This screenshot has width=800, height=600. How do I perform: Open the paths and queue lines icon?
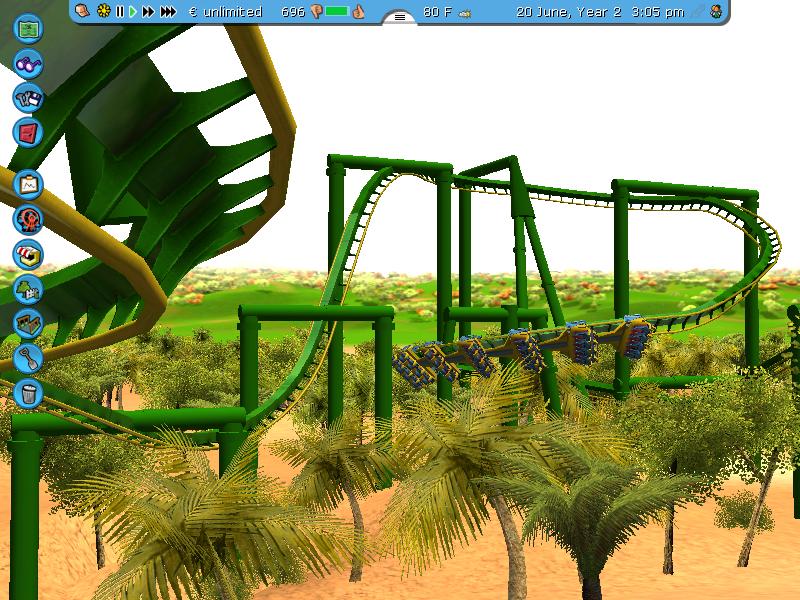[x=28, y=324]
